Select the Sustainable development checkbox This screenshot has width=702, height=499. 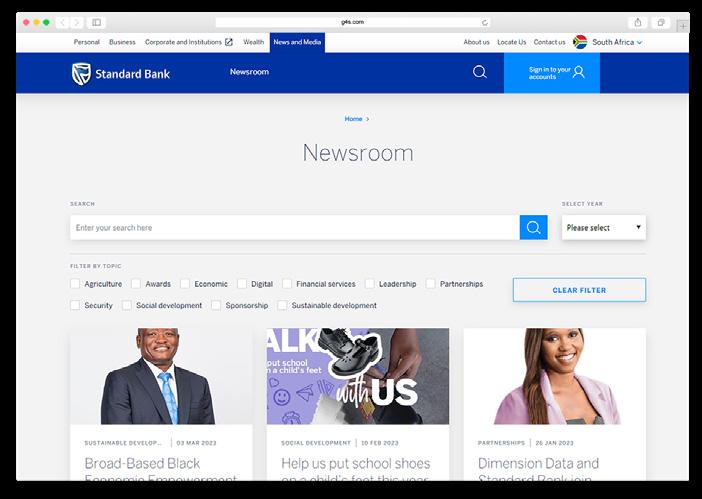pos(282,305)
